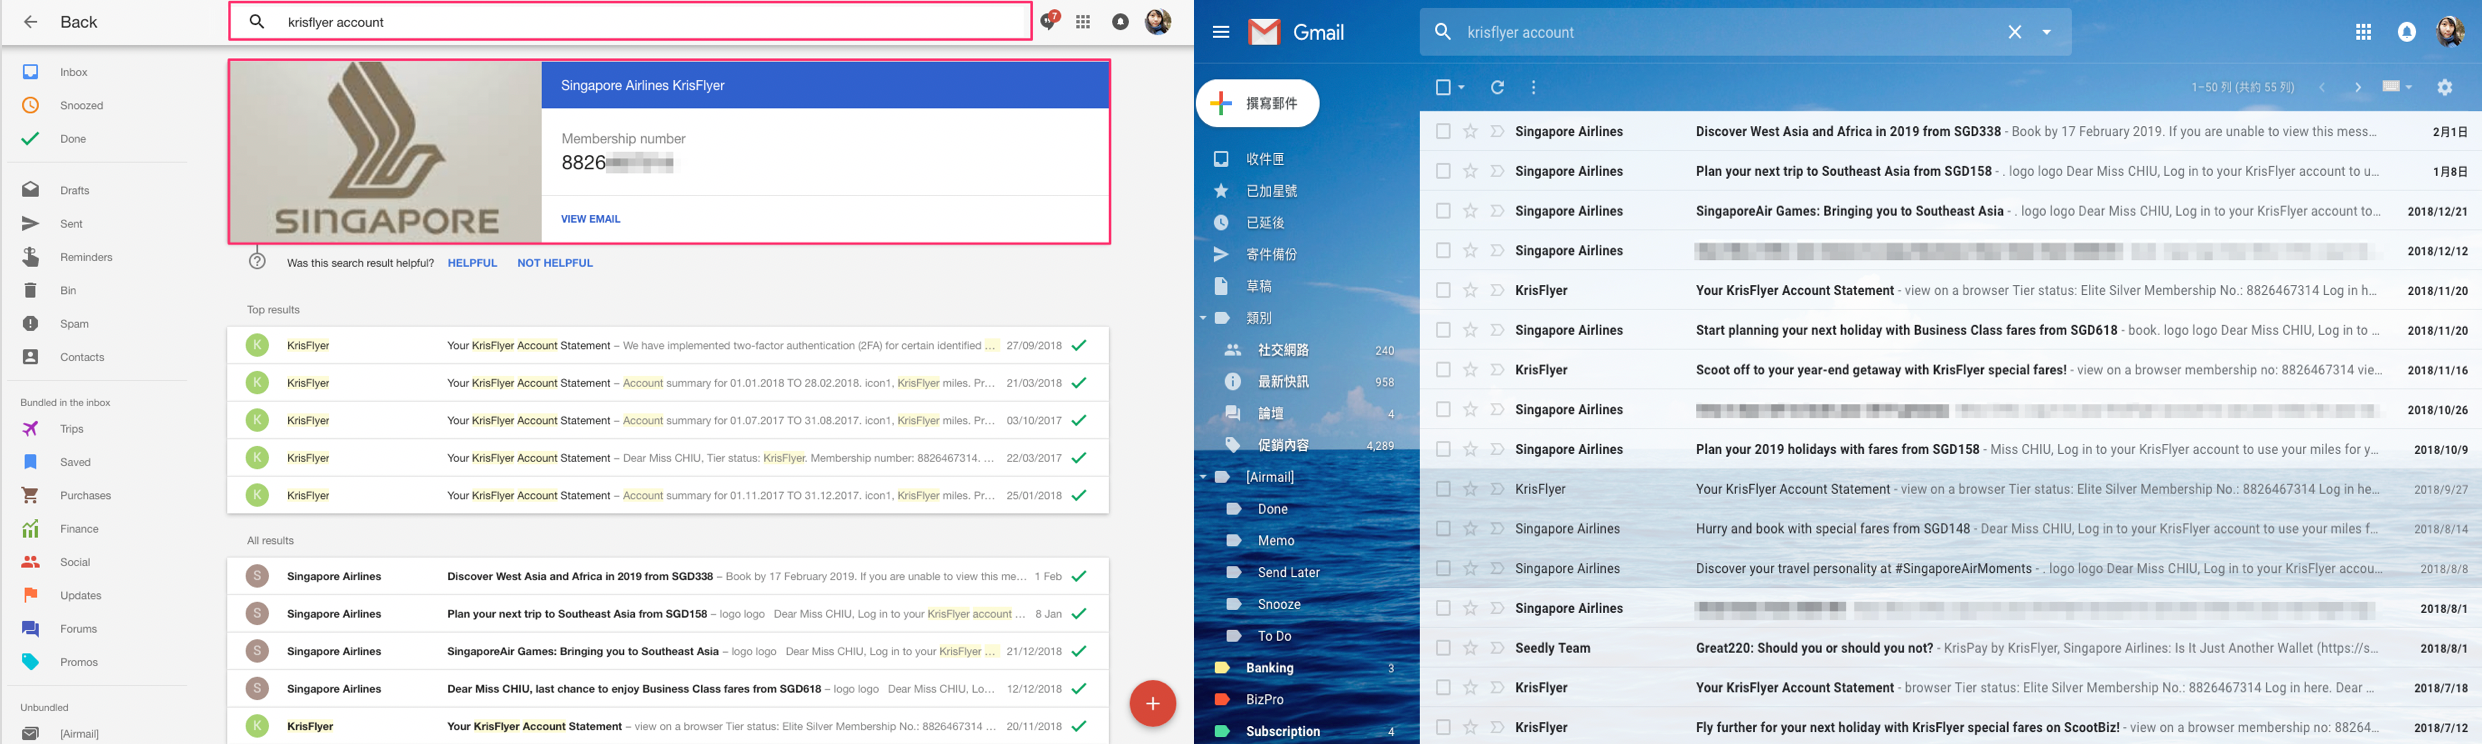Refresh the Gmail message list
This screenshot has height=744, width=2482.
click(x=1497, y=87)
